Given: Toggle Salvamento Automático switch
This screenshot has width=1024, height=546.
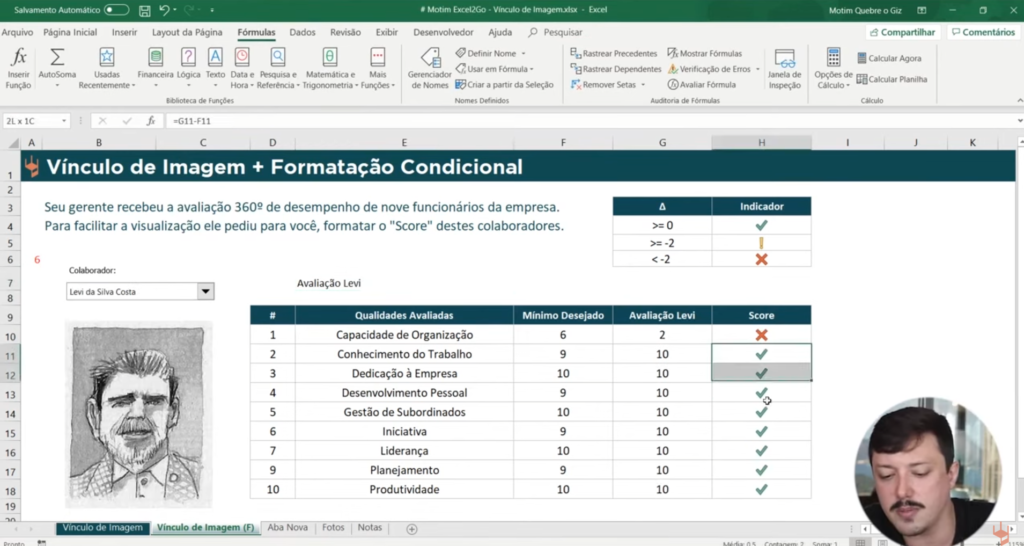Looking at the screenshot, I should pos(116,10).
